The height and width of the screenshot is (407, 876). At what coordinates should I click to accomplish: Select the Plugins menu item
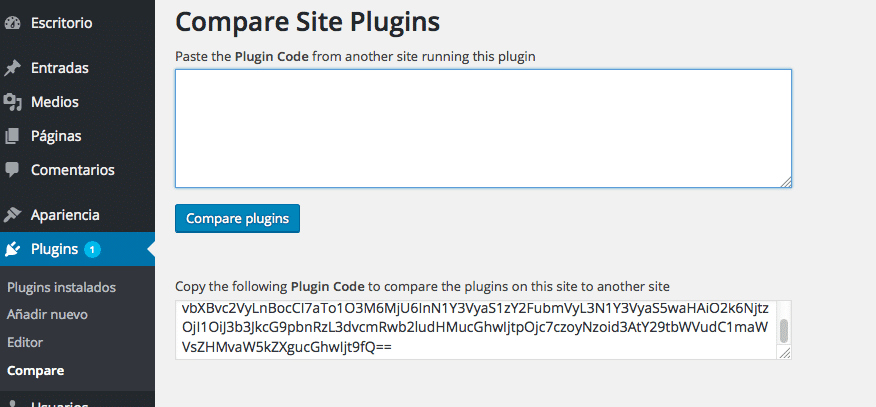coord(77,249)
